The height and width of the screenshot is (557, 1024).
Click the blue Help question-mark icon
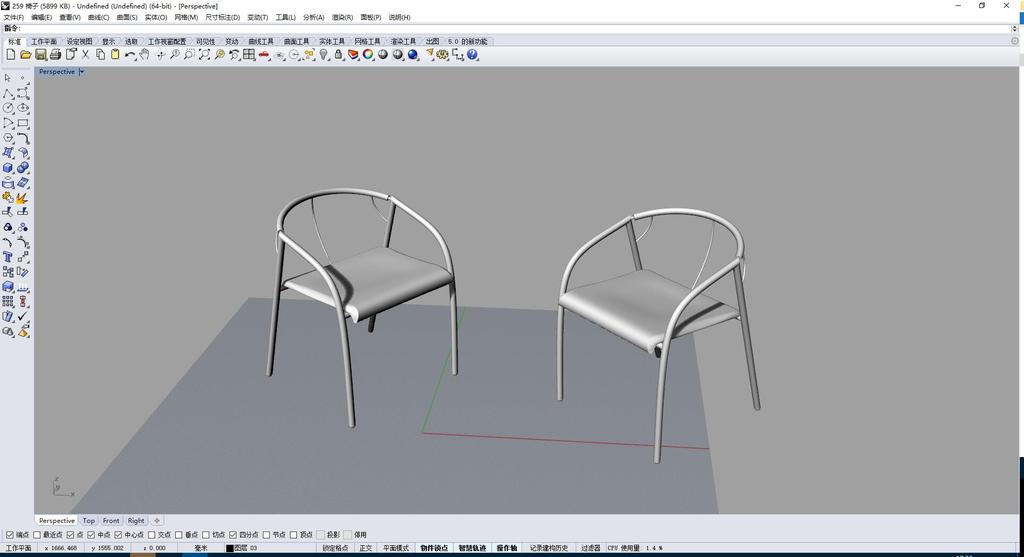[x=472, y=55]
